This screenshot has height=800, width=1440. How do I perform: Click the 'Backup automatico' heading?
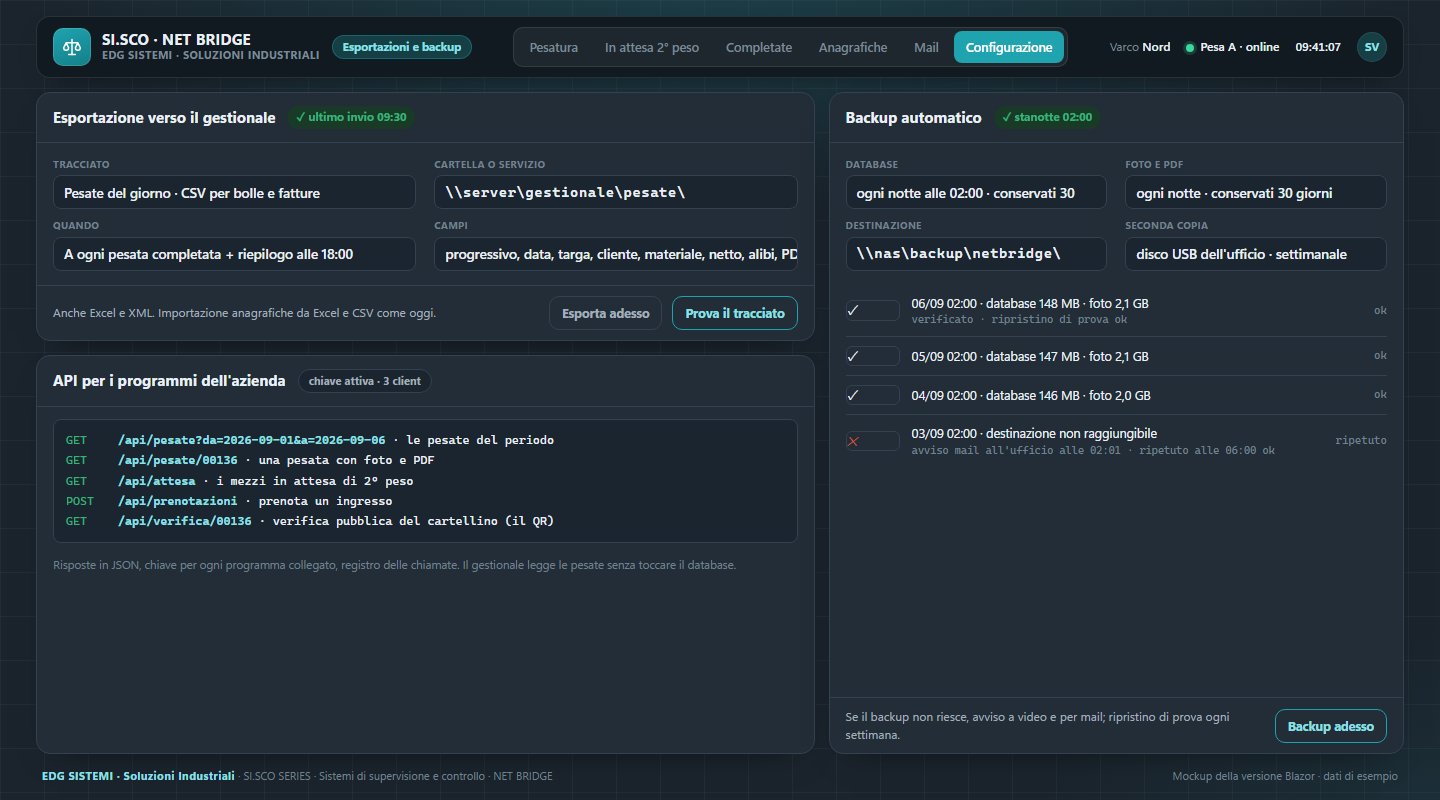914,117
